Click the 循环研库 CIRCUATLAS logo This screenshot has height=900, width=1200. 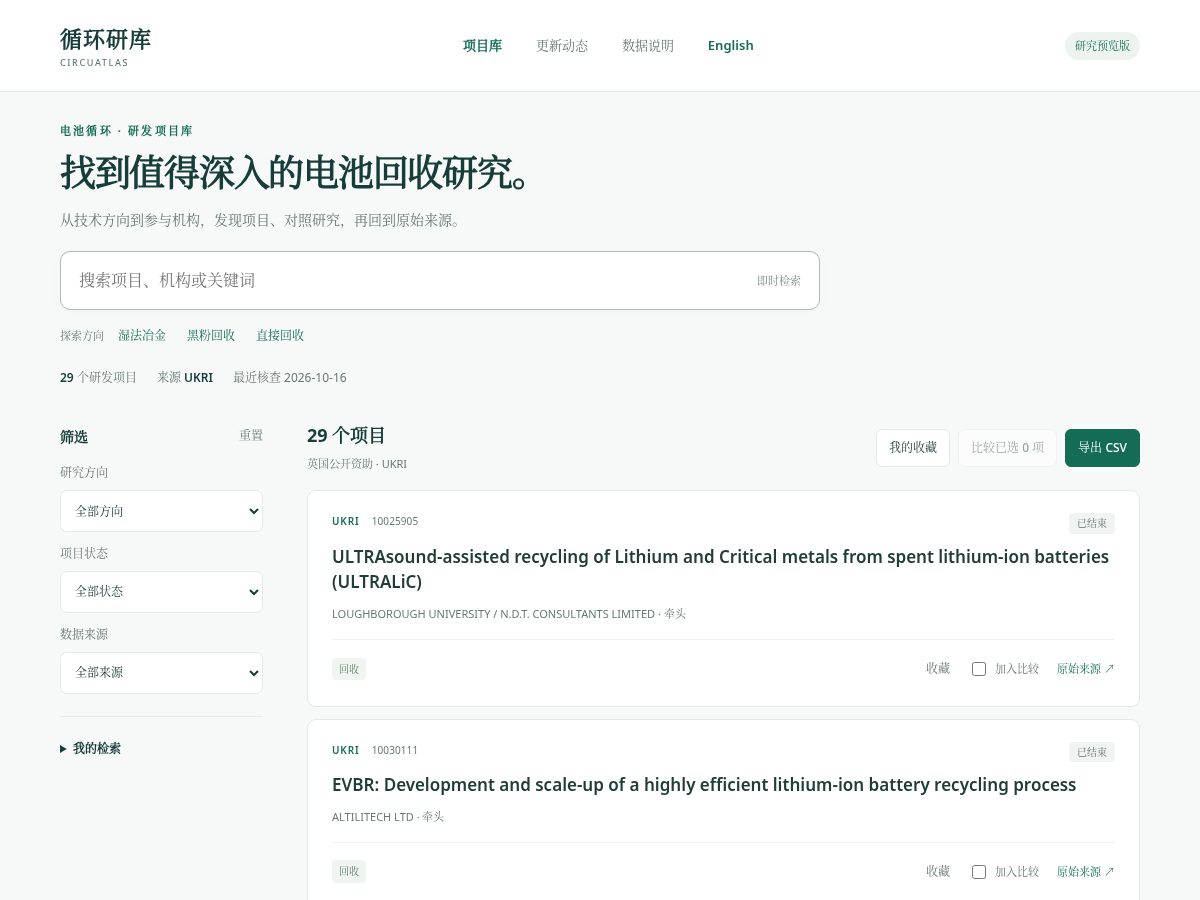point(105,46)
